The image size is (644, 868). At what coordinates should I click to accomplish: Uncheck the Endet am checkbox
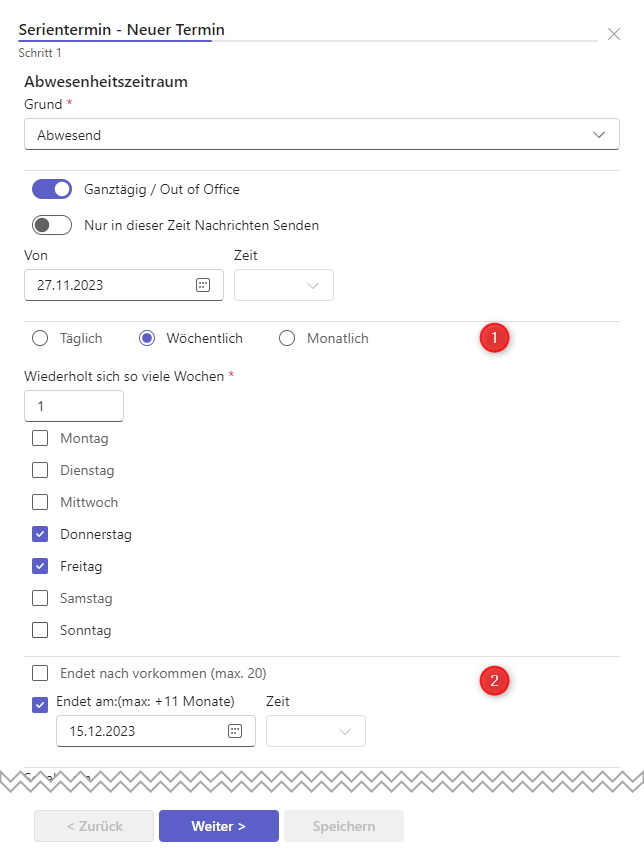click(x=40, y=704)
